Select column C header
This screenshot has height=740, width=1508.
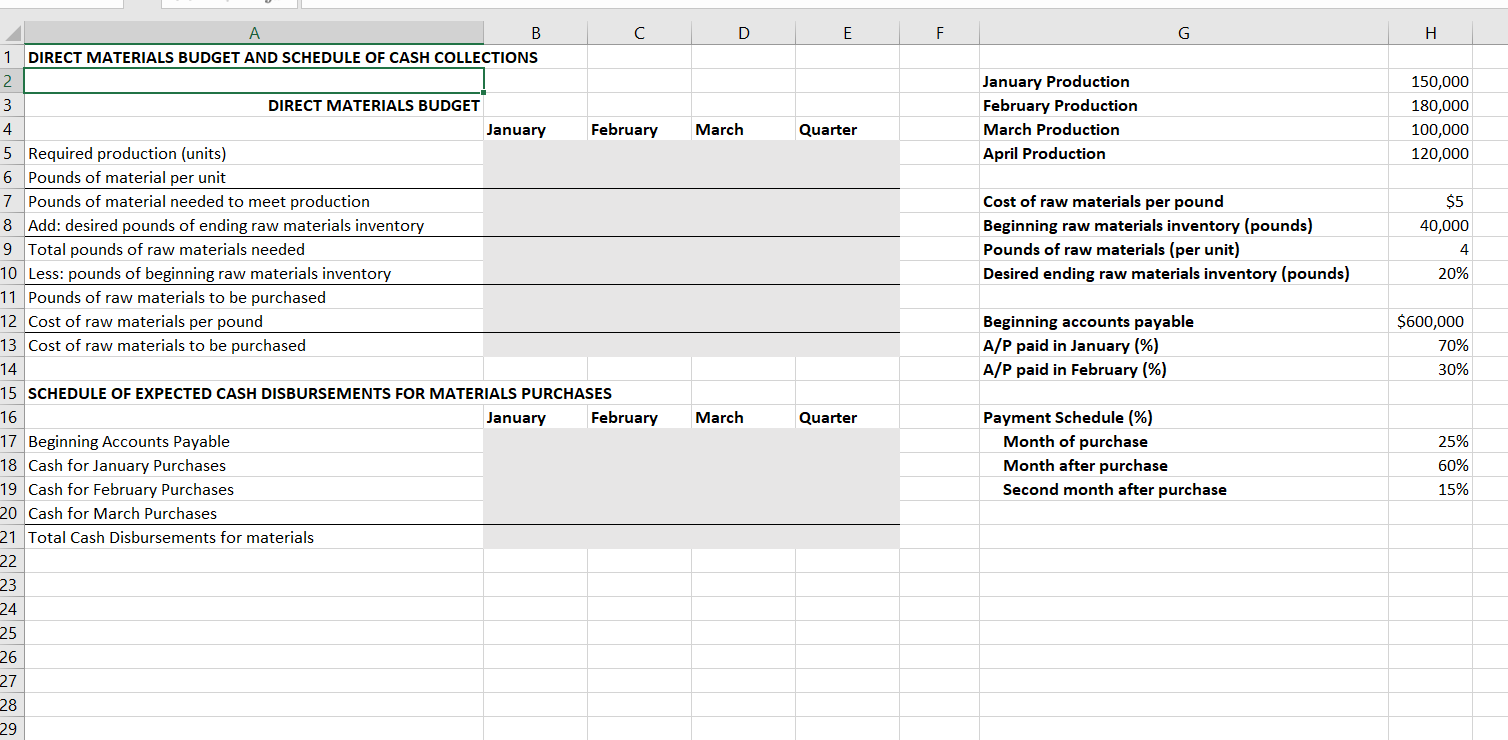640,33
